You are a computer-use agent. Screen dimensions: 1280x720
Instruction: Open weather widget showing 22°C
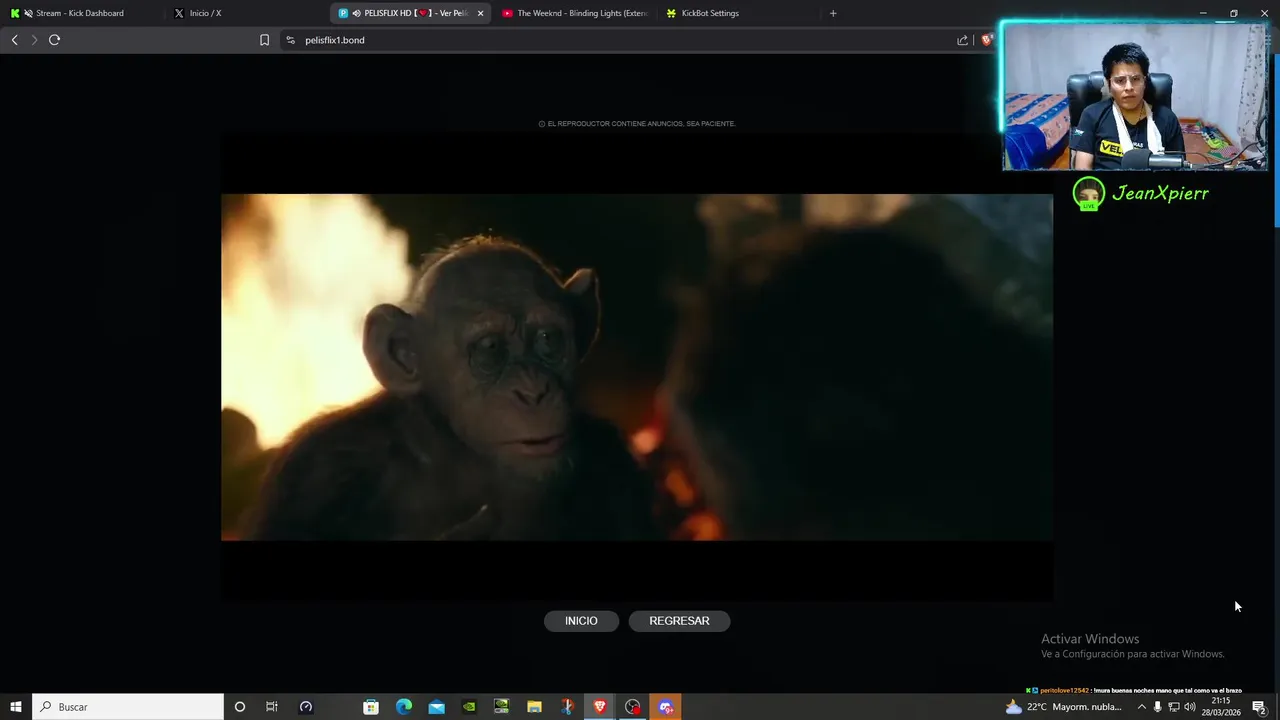(1066, 706)
